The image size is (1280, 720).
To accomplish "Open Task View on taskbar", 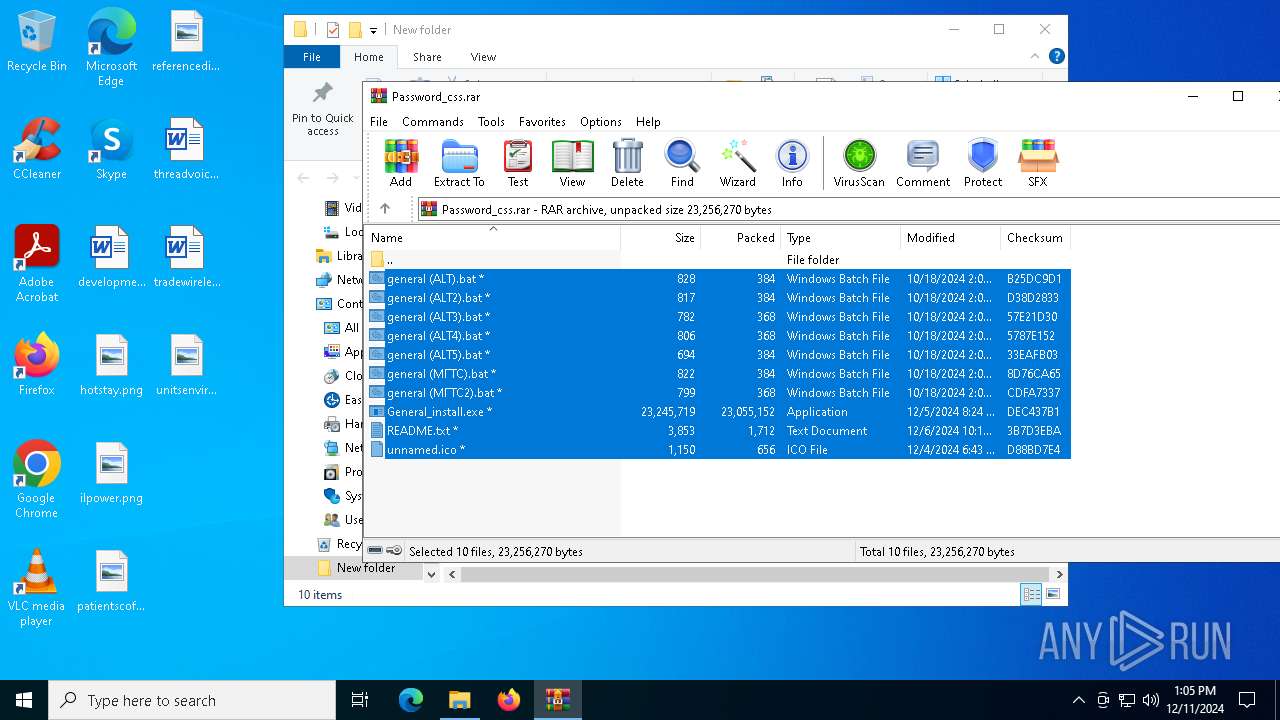I will click(x=360, y=700).
